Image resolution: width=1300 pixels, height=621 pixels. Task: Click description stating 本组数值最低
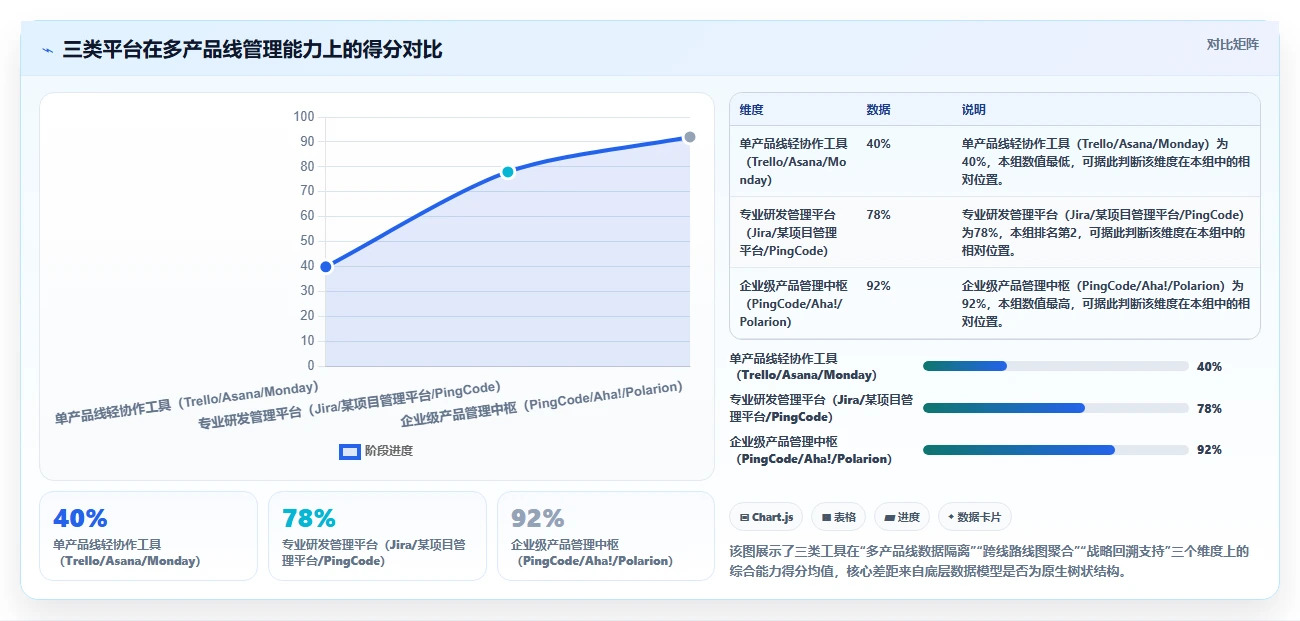point(1106,162)
